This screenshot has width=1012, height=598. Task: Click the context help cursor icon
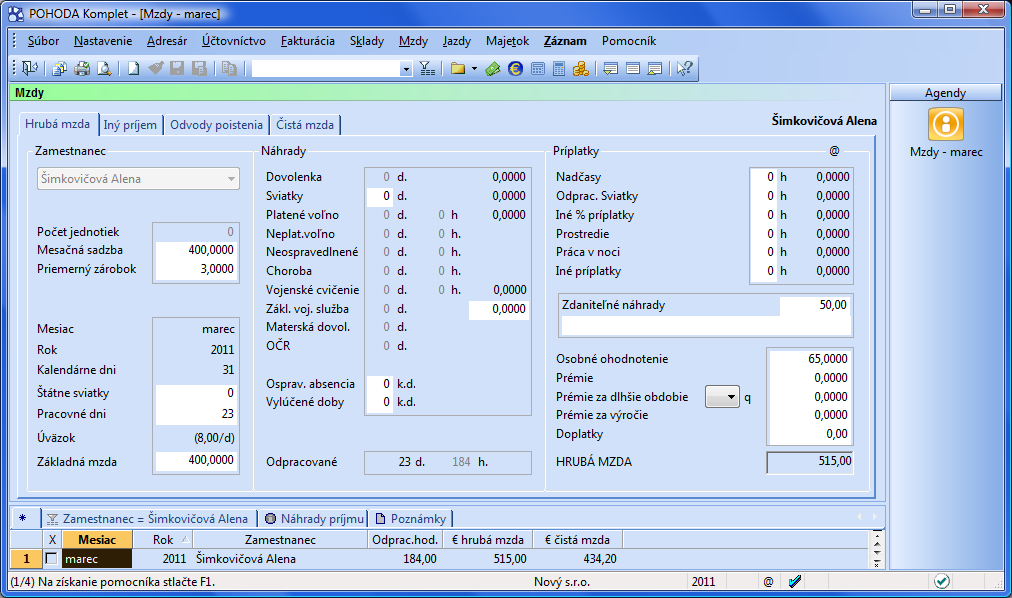pos(684,68)
